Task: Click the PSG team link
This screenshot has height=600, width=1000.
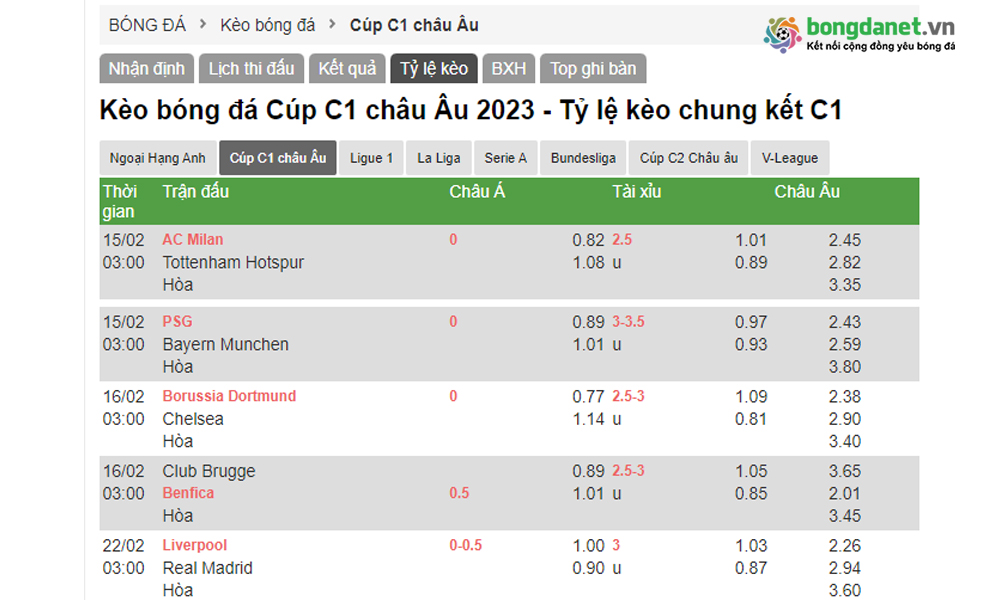Action: [177, 322]
